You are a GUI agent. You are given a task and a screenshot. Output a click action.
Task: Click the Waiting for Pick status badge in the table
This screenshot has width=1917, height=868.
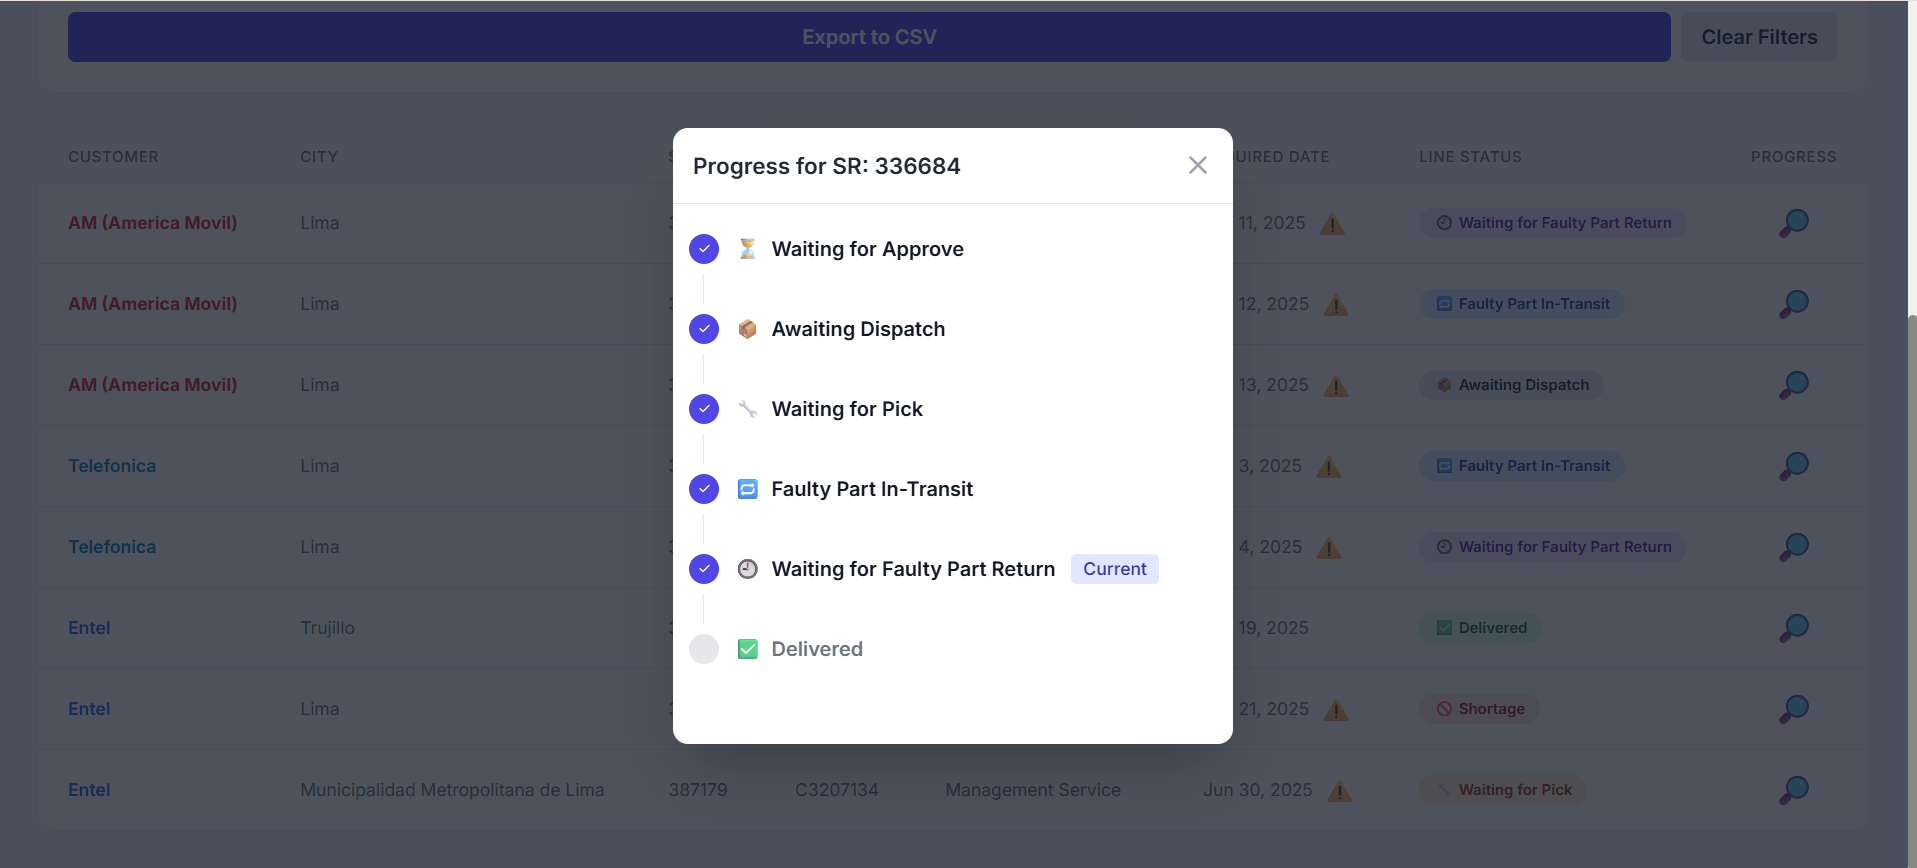[x=1503, y=790]
